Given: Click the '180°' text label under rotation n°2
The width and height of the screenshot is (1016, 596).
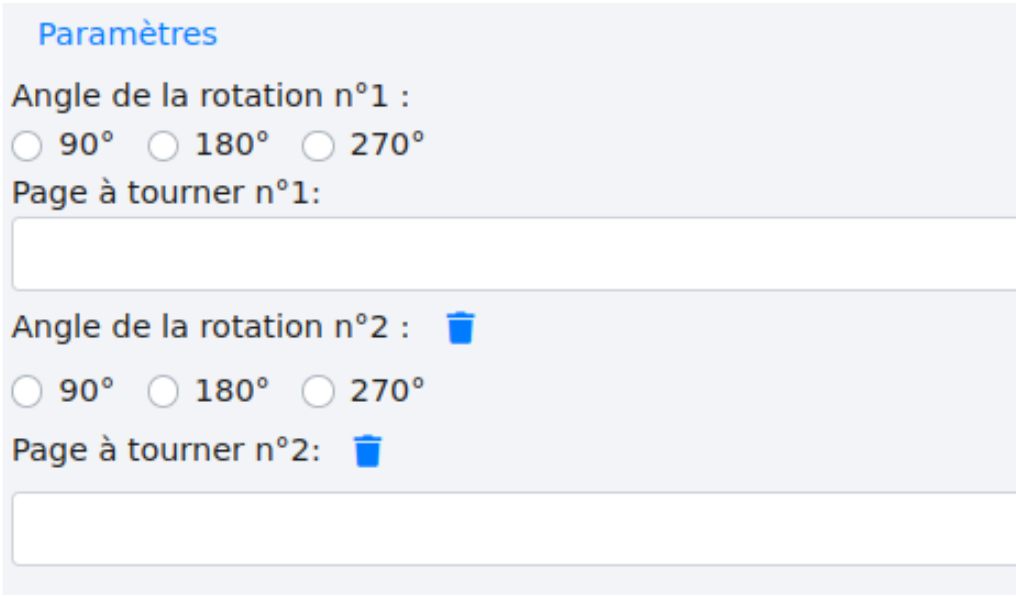Looking at the screenshot, I should pyautogui.click(x=232, y=391).
